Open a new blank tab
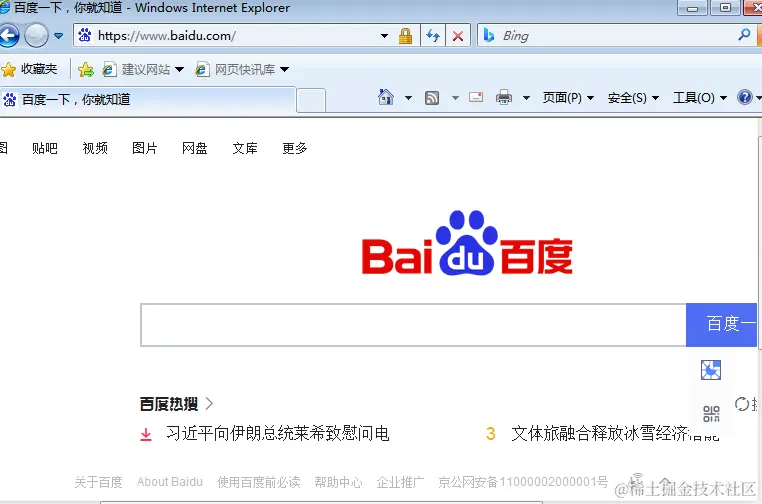762x504 pixels. (x=311, y=101)
